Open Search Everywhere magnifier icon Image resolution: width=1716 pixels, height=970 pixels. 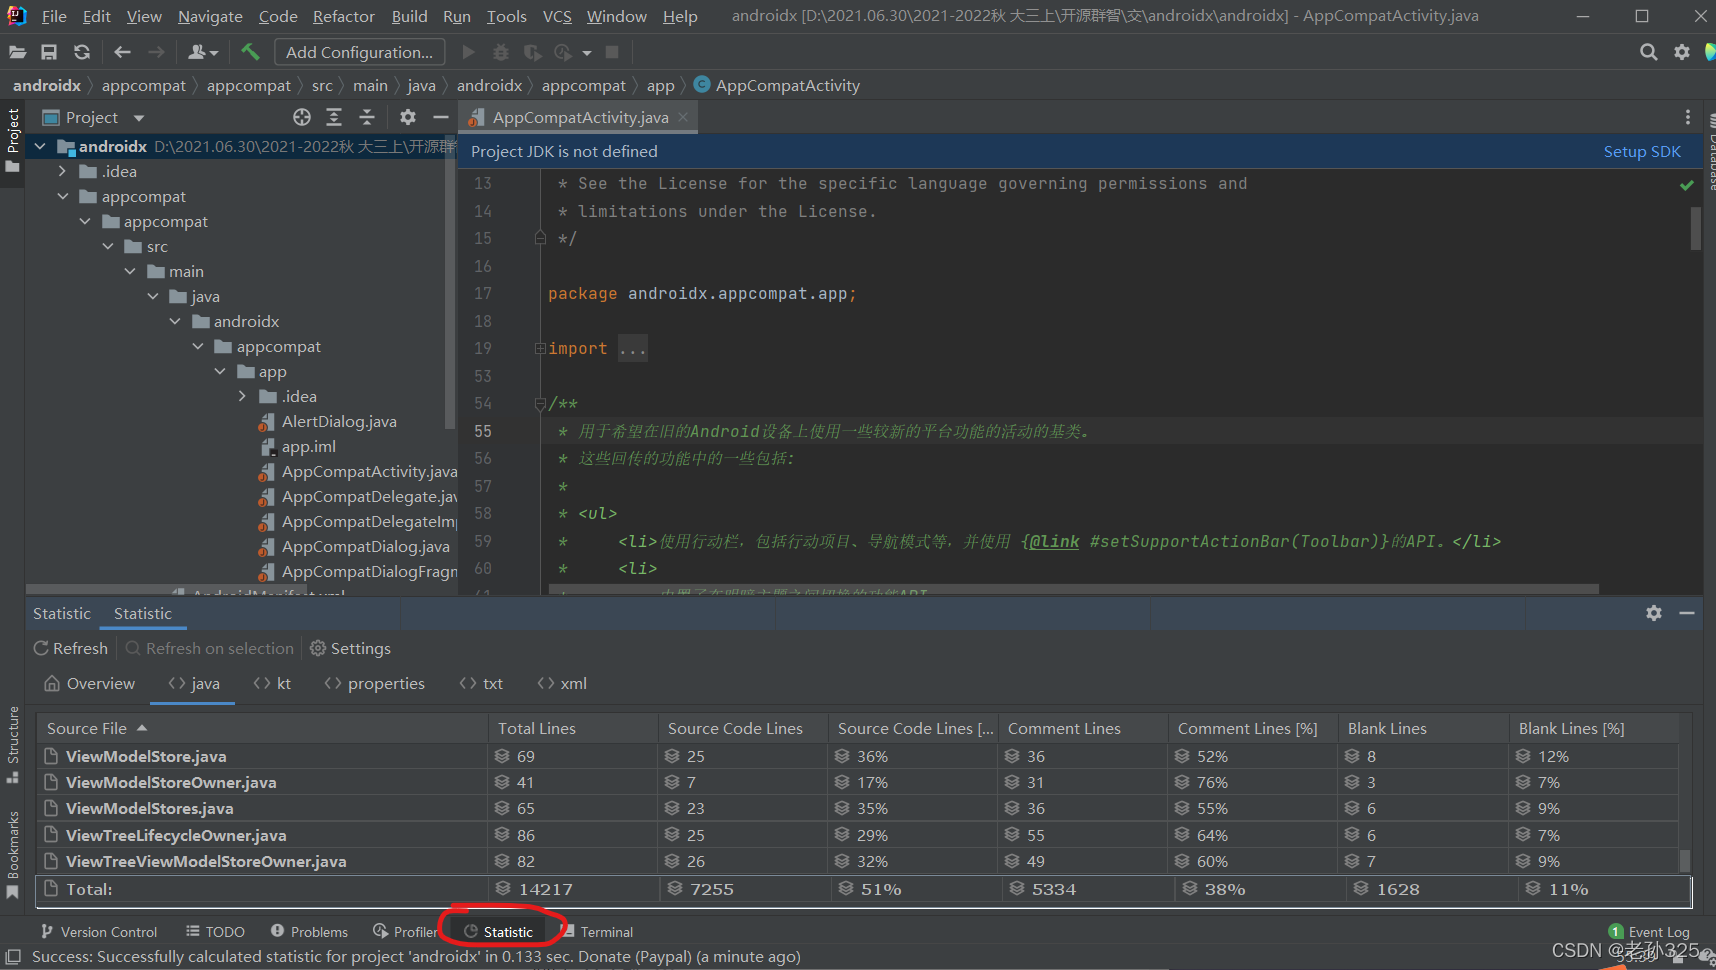click(1649, 52)
